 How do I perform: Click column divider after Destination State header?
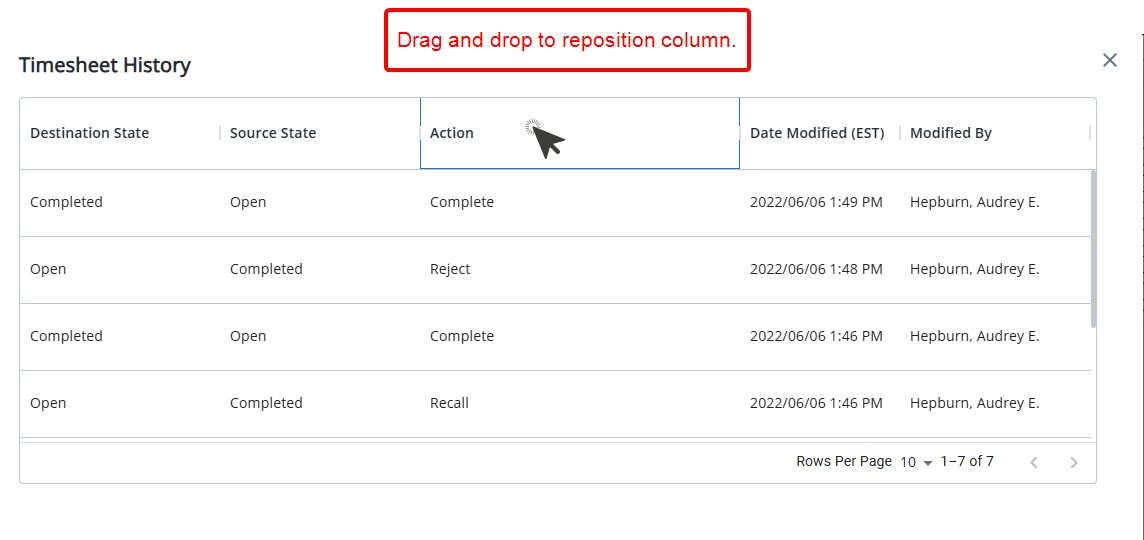pos(220,133)
